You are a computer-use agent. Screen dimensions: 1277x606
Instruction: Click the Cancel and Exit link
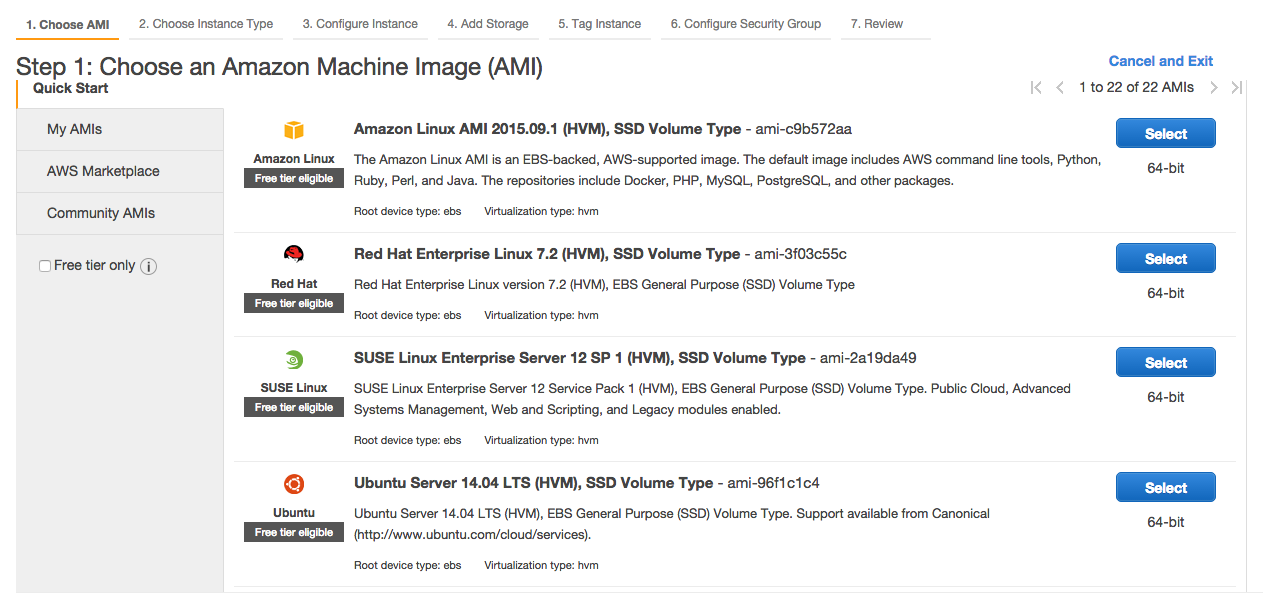pos(1161,61)
